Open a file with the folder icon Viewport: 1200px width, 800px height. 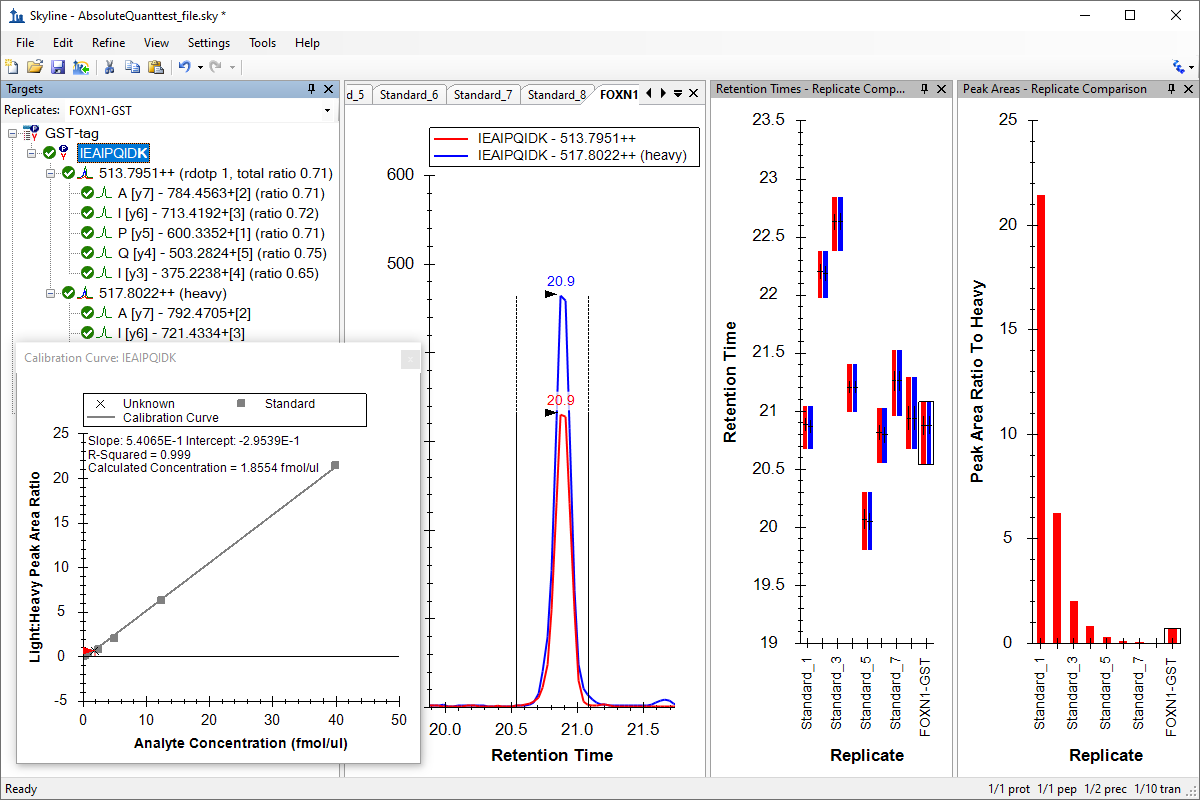coord(35,67)
